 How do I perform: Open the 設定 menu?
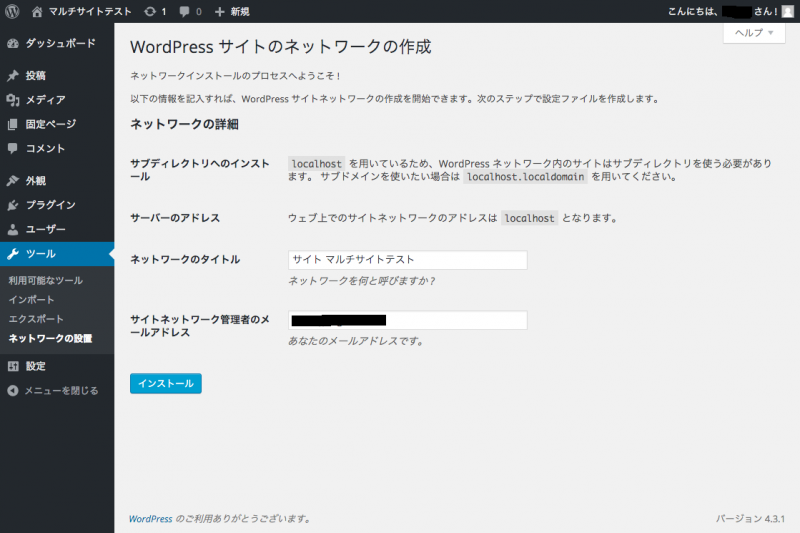click(57, 366)
